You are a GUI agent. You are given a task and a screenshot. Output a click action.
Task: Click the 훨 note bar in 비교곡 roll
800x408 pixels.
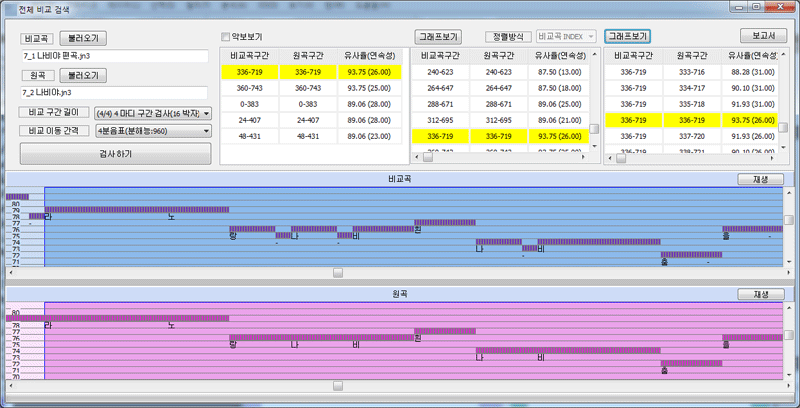445,222
